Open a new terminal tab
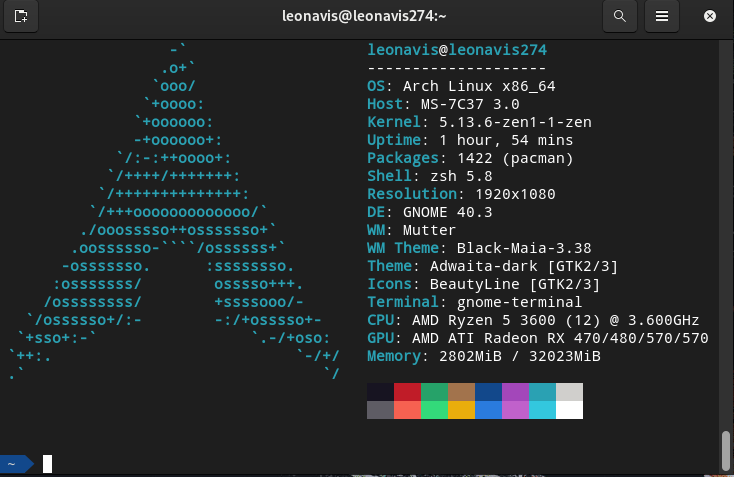The height and width of the screenshot is (477, 734). [21, 16]
